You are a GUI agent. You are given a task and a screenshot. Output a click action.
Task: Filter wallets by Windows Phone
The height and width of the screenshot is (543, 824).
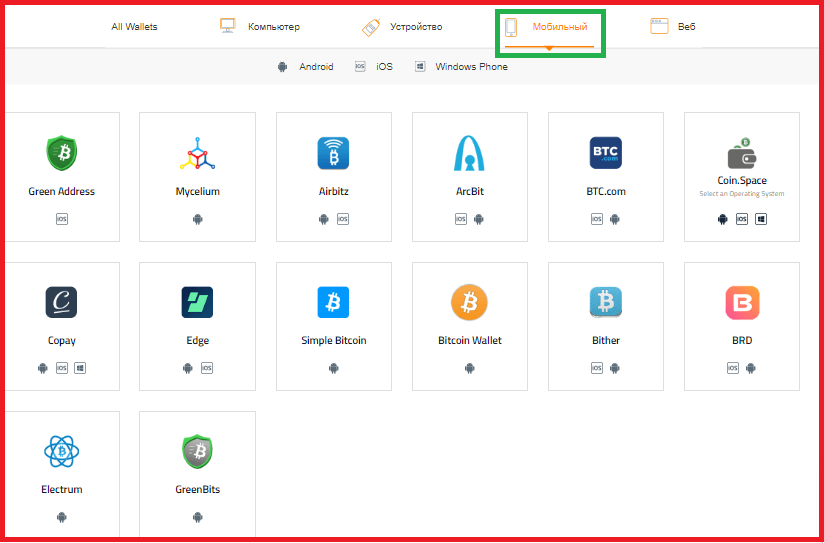coord(461,67)
